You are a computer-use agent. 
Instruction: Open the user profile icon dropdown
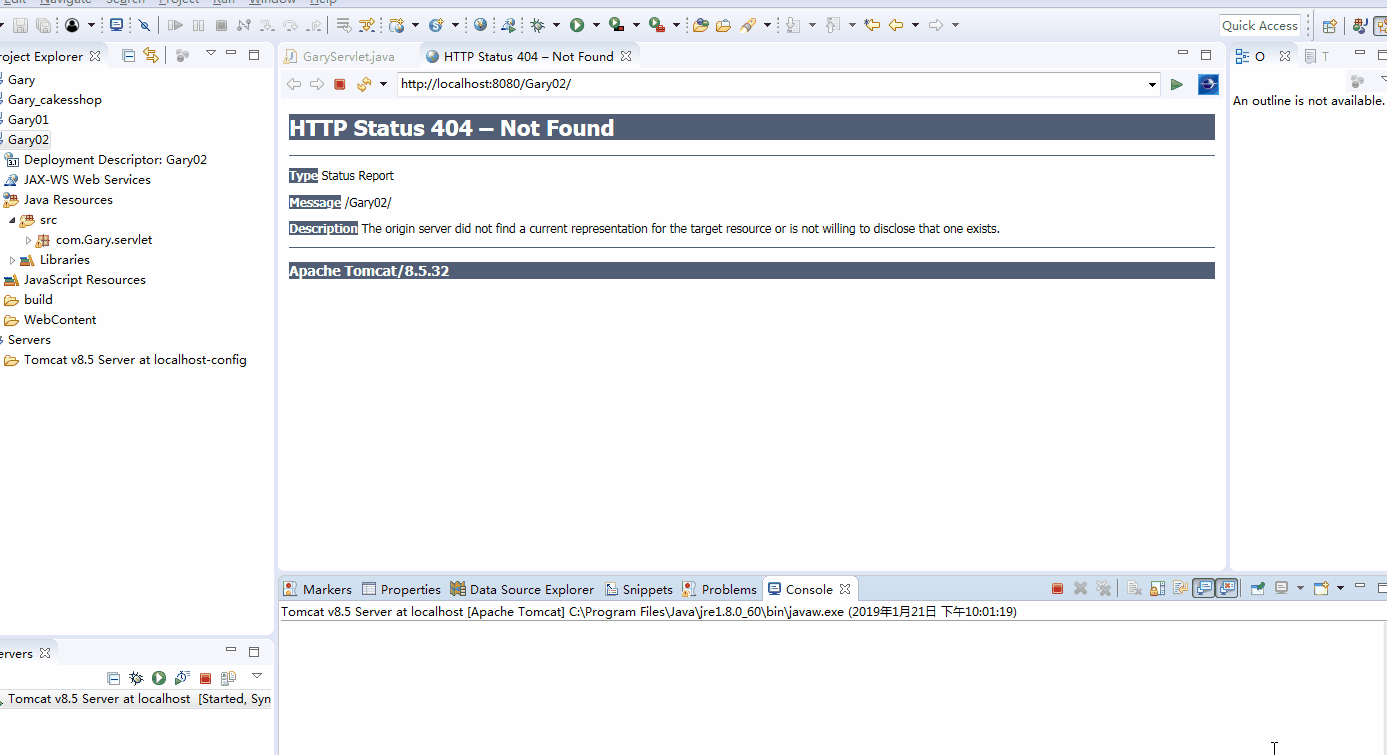91,25
